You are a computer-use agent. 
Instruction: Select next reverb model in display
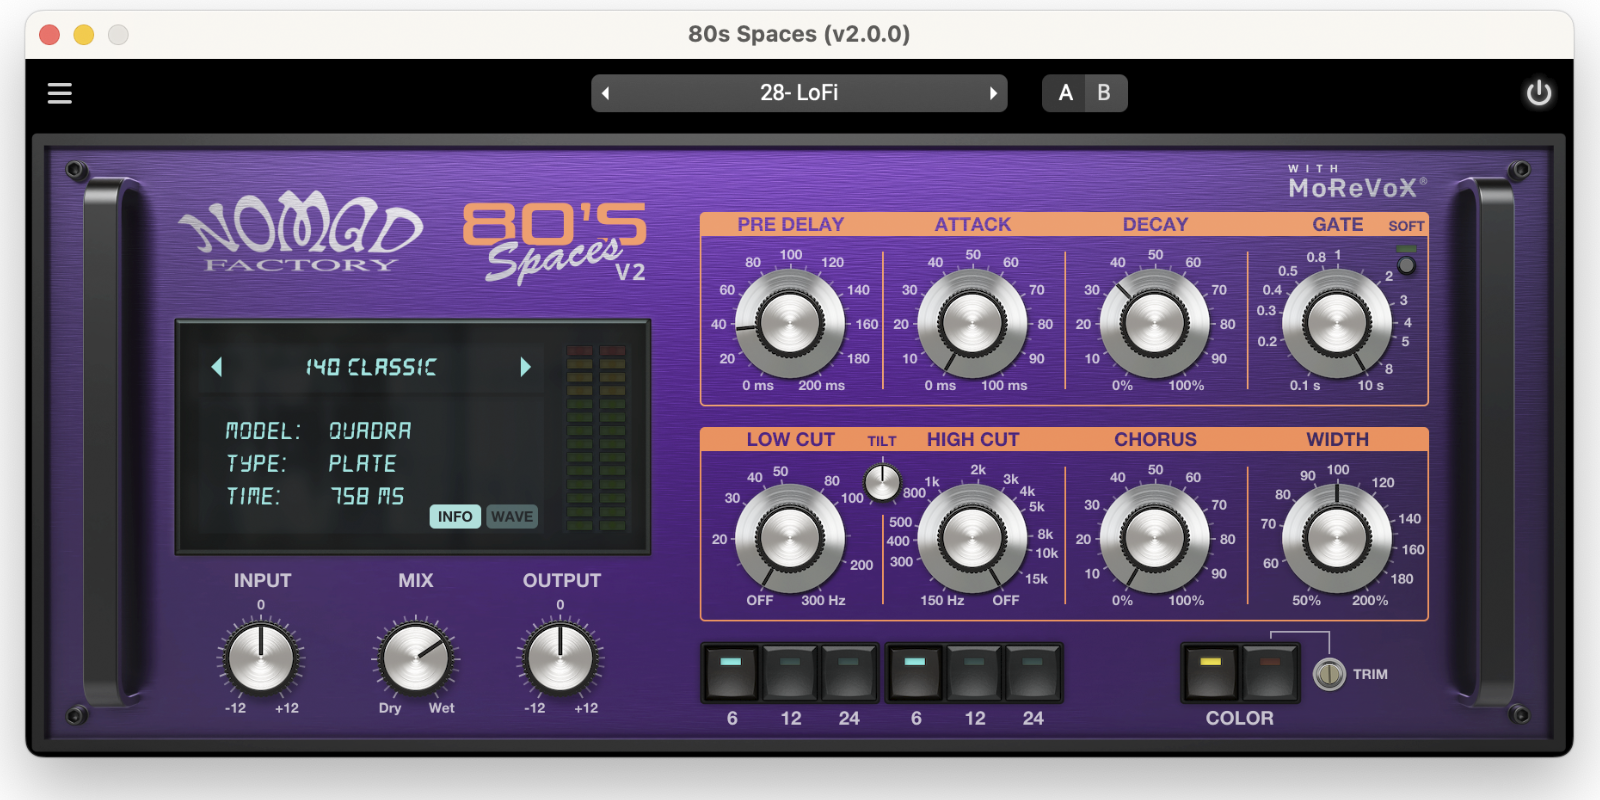click(525, 367)
